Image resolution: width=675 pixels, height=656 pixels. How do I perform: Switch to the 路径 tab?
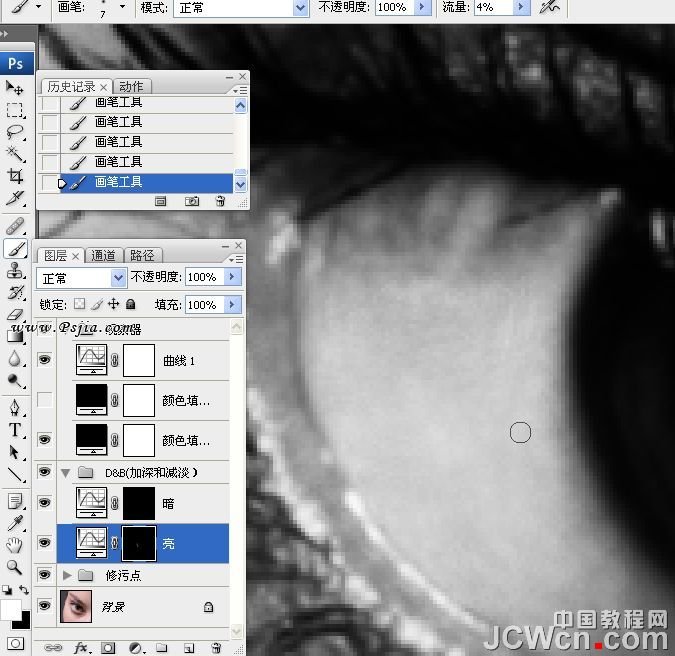point(142,256)
